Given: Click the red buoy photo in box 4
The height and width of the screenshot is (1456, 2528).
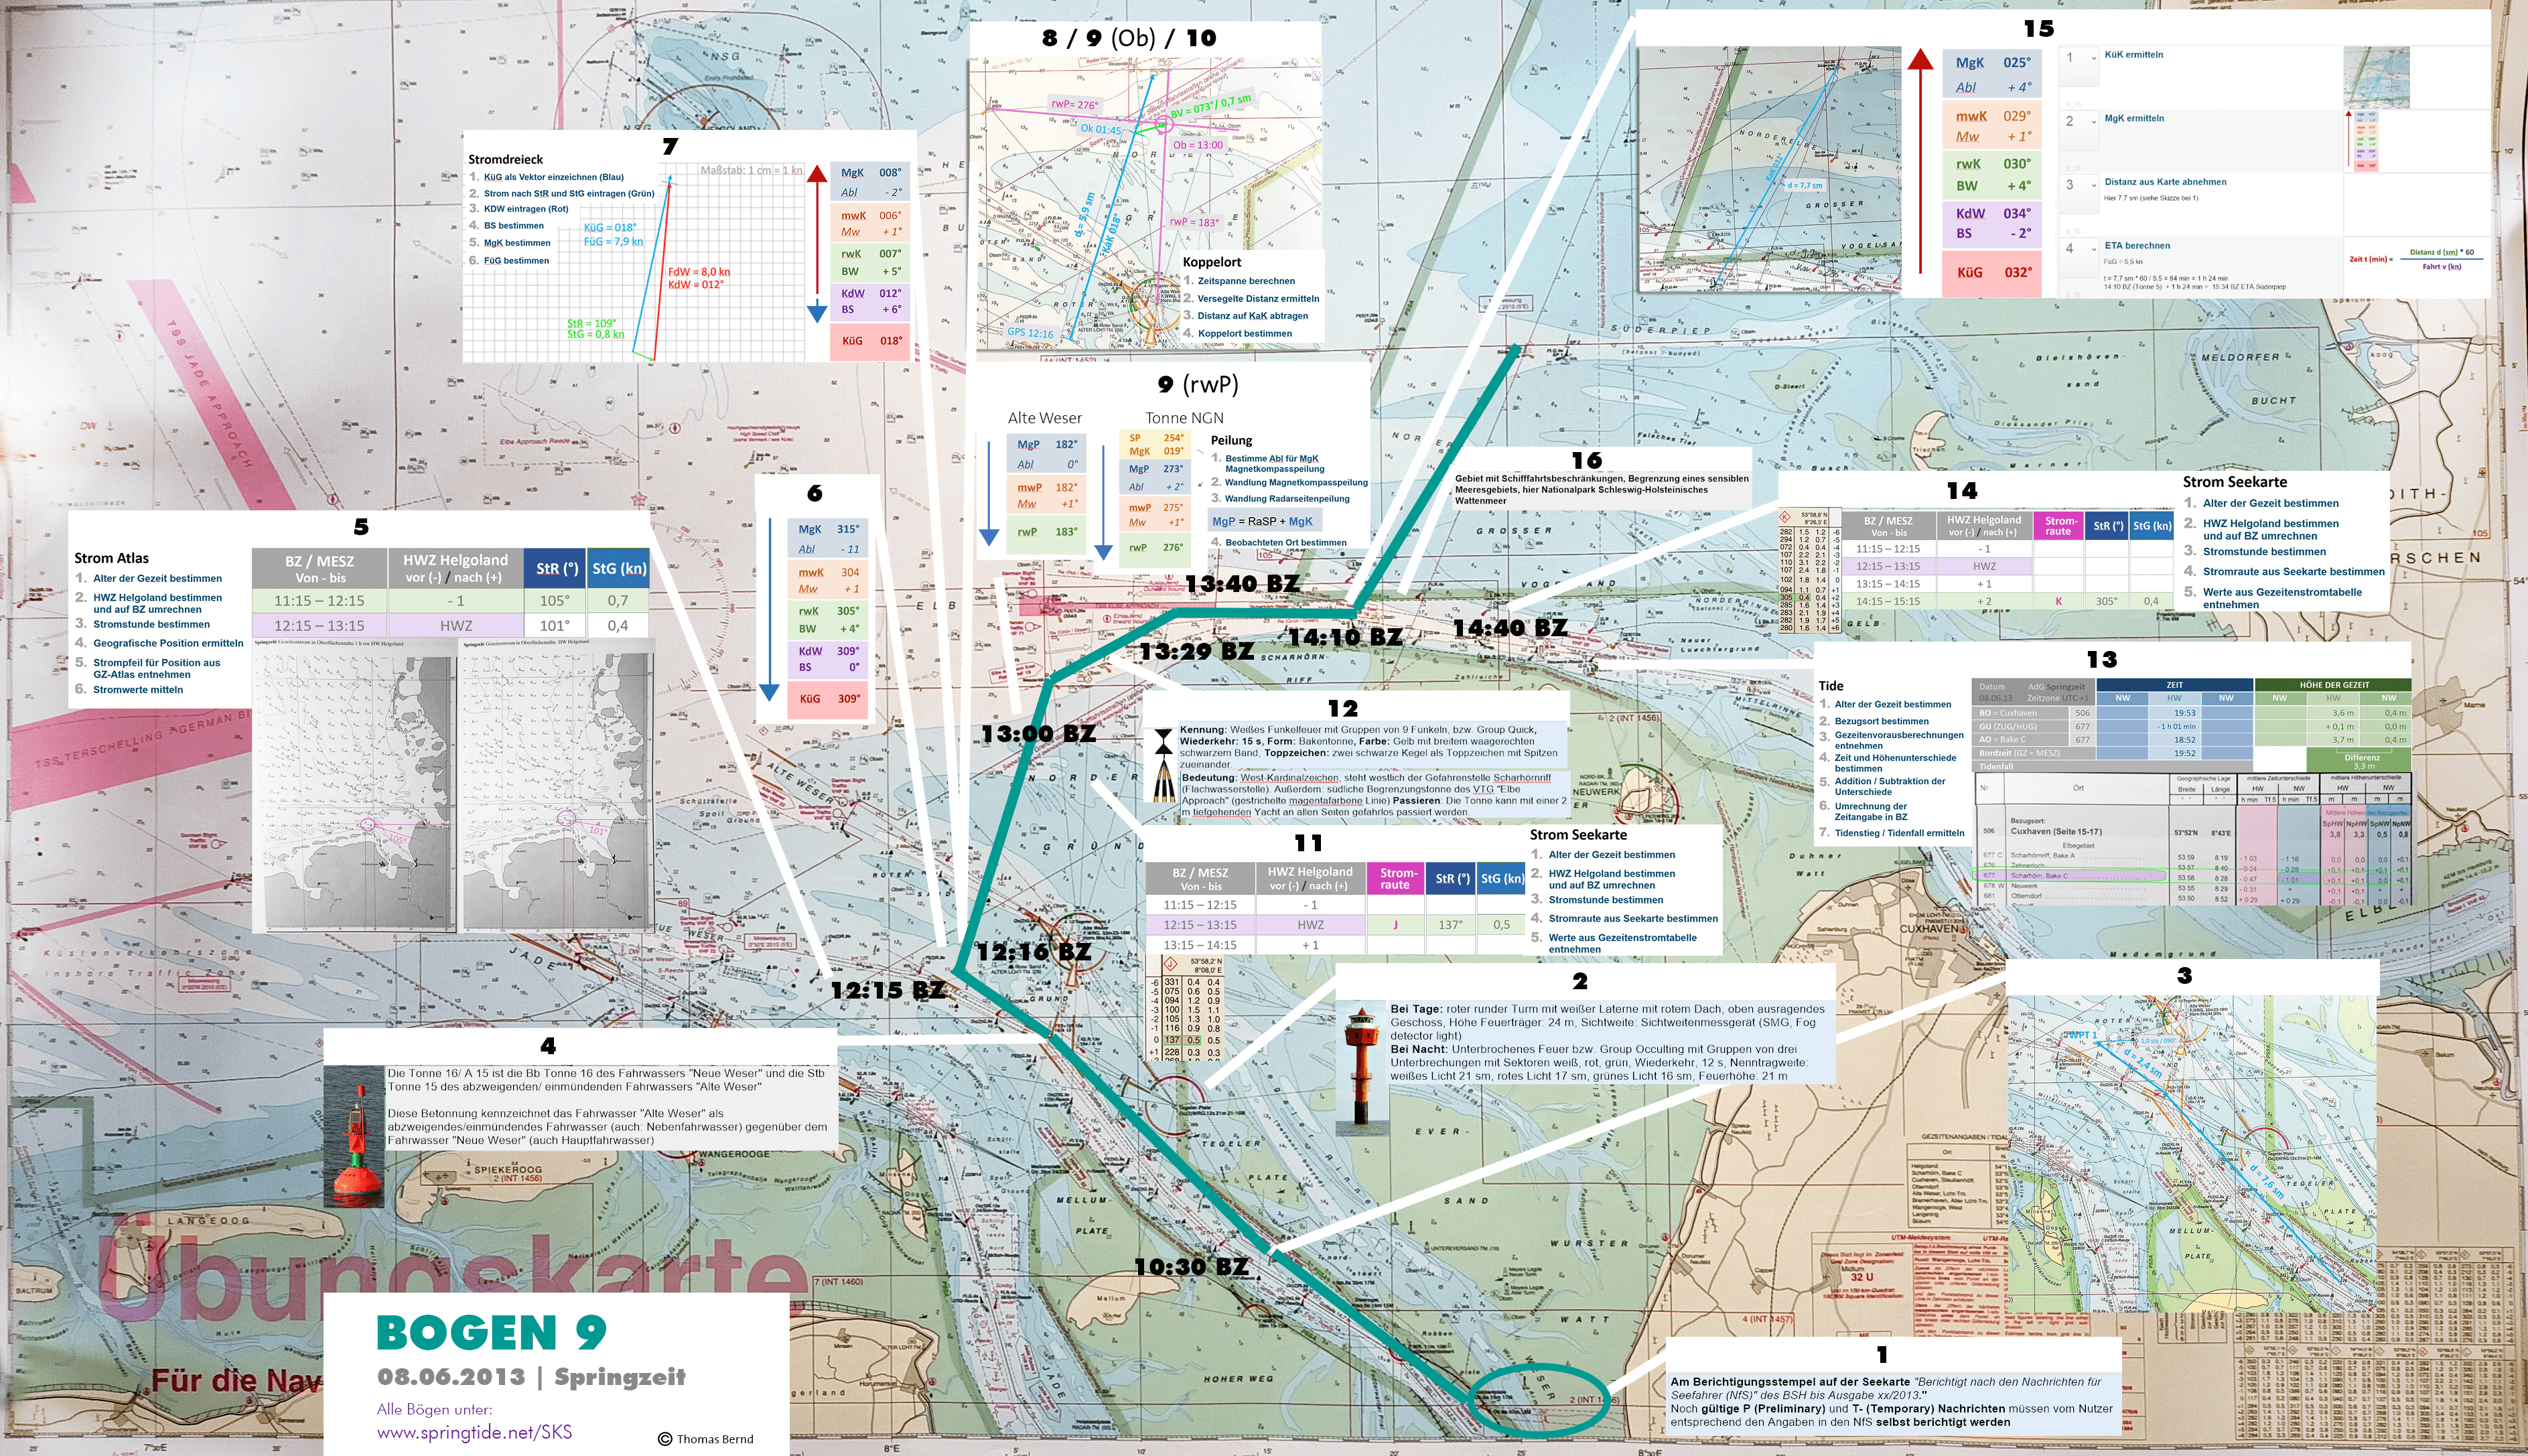Looking at the screenshot, I should [354, 1137].
